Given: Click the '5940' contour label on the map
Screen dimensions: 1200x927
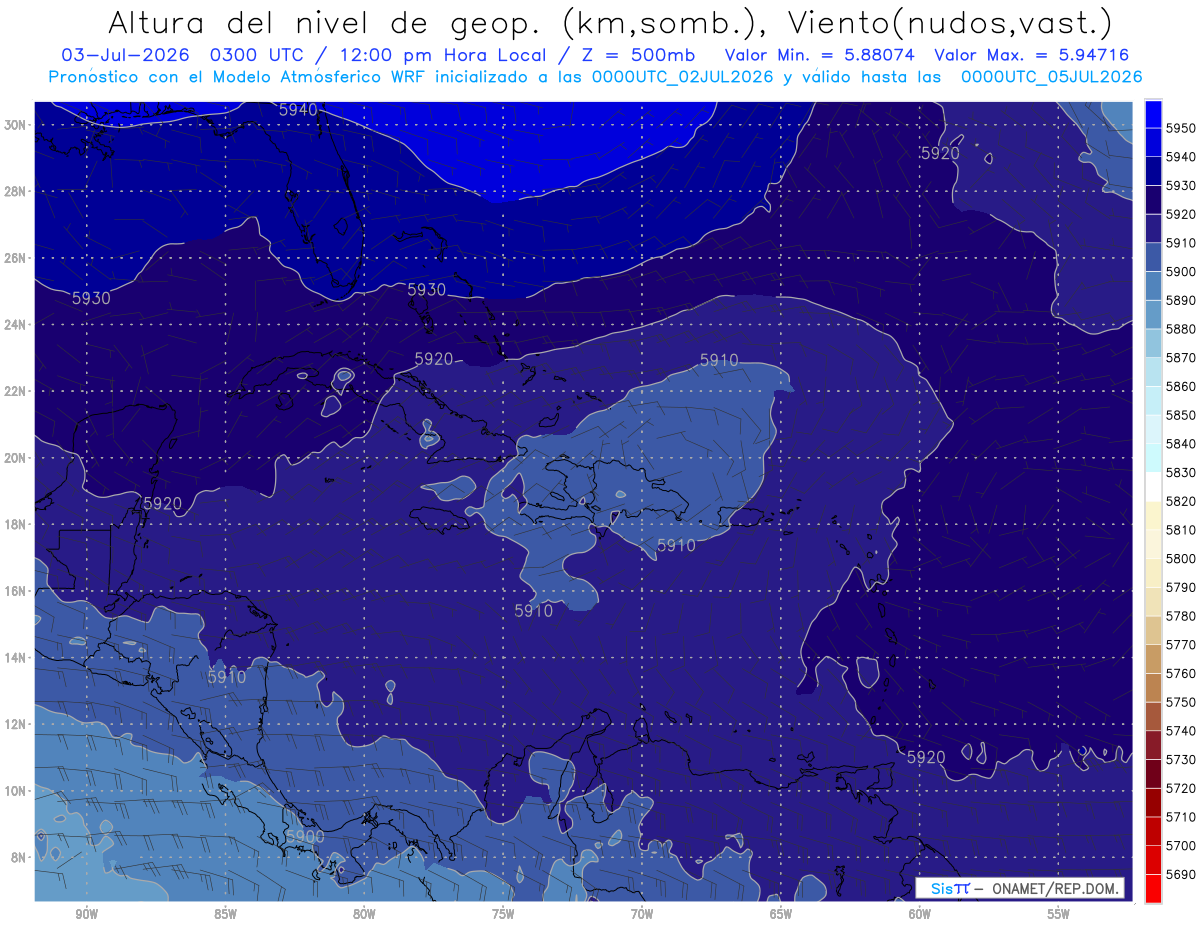Looking at the screenshot, I should [x=298, y=110].
